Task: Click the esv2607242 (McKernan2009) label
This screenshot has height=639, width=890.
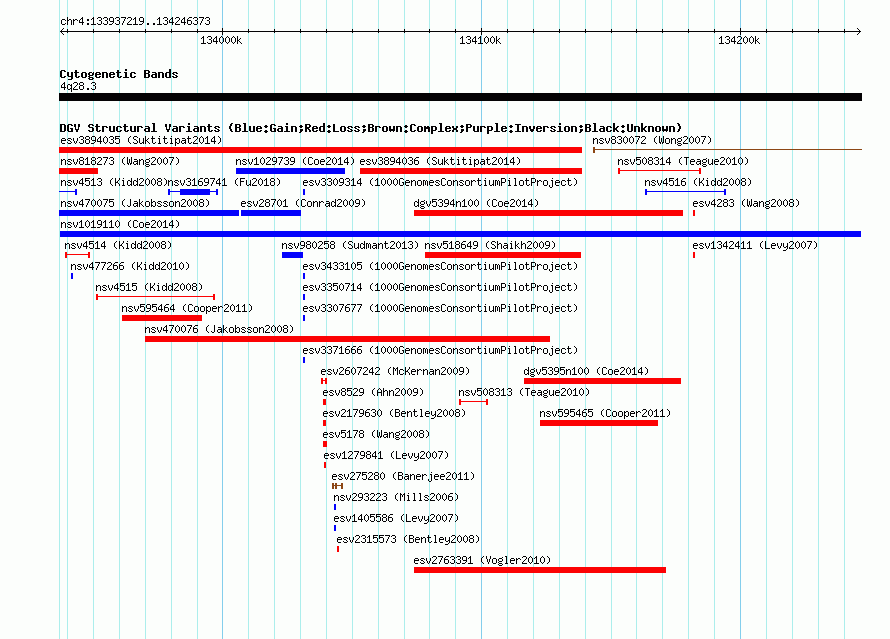Action: 395,371
